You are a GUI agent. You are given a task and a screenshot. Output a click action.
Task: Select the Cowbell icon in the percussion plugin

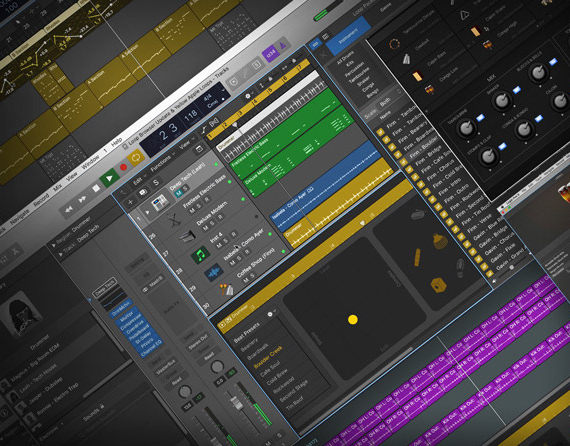click(406, 59)
